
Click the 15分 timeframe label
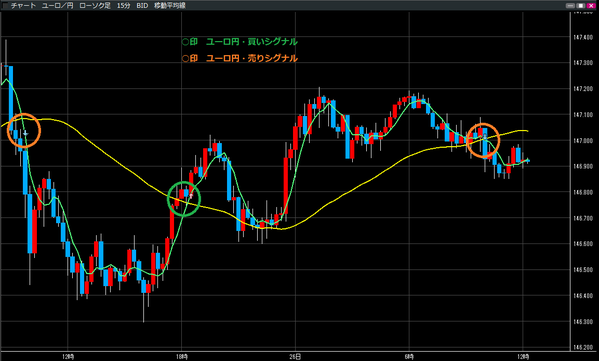tap(123, 6)
